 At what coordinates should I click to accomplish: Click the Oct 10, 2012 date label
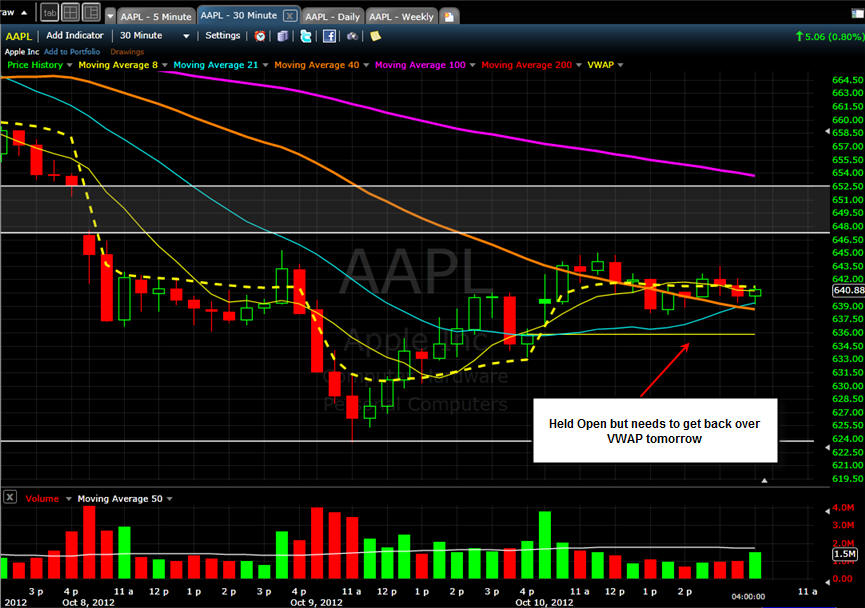point(544,602)
